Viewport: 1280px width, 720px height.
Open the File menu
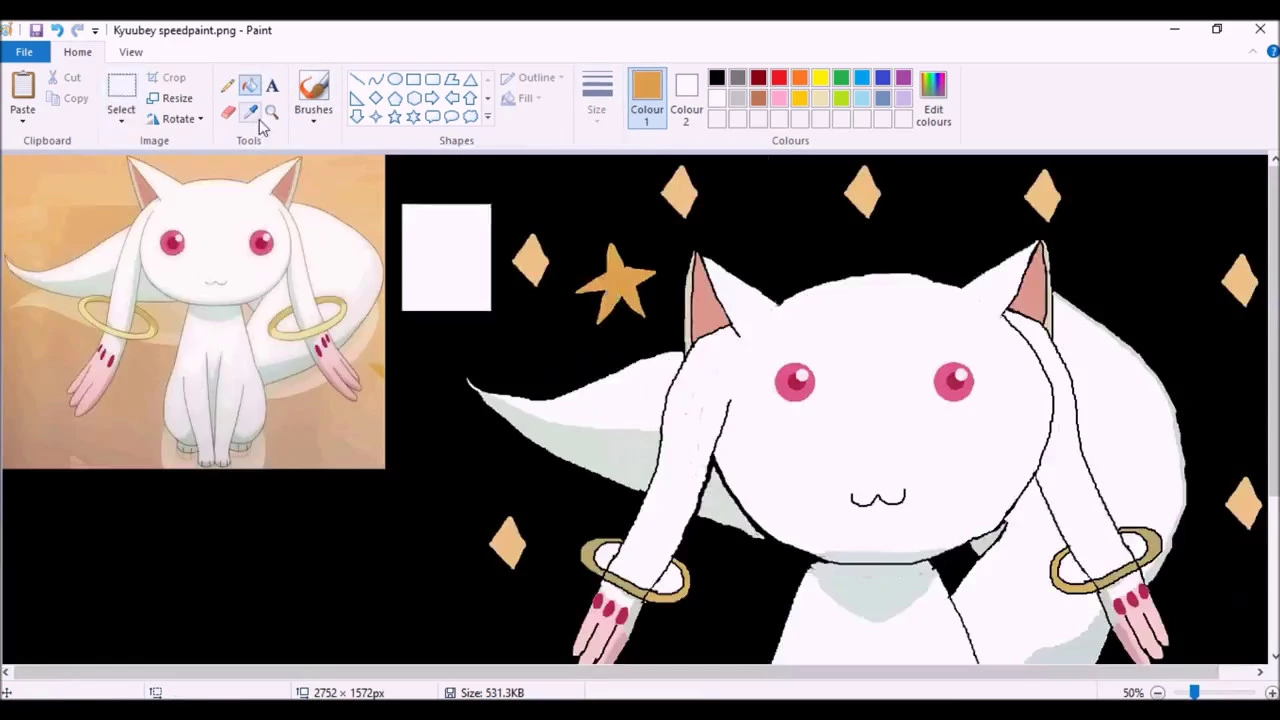(24, 52)
